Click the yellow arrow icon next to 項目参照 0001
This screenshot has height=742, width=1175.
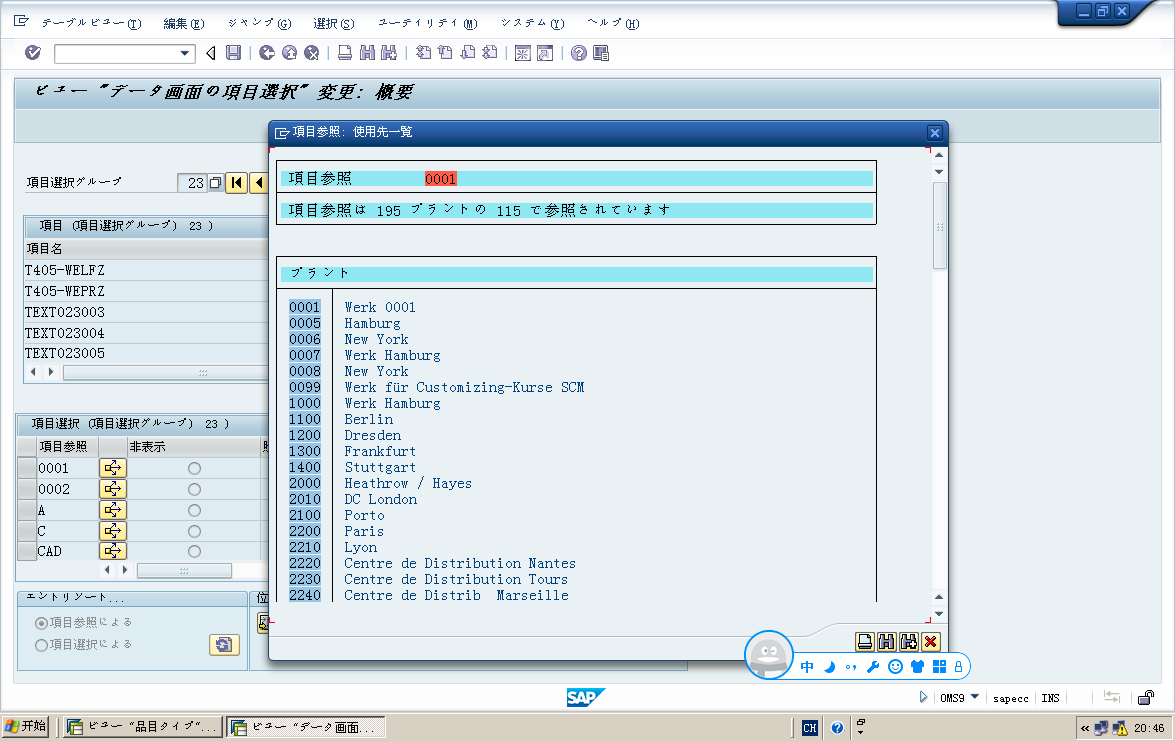[x=112, y=467]
